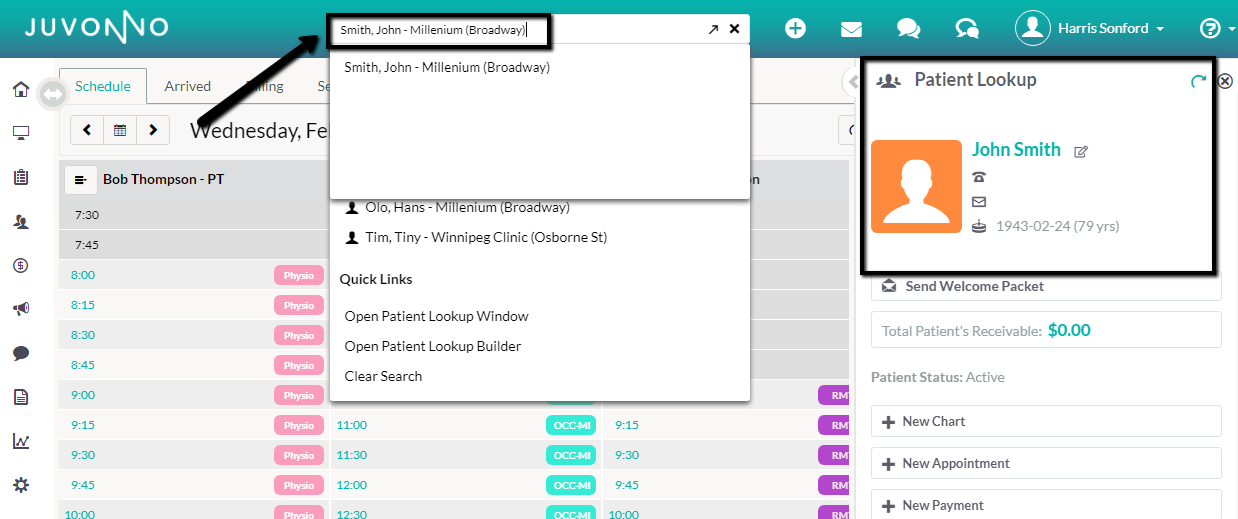Click the New Payment button

coord(1046,505)
